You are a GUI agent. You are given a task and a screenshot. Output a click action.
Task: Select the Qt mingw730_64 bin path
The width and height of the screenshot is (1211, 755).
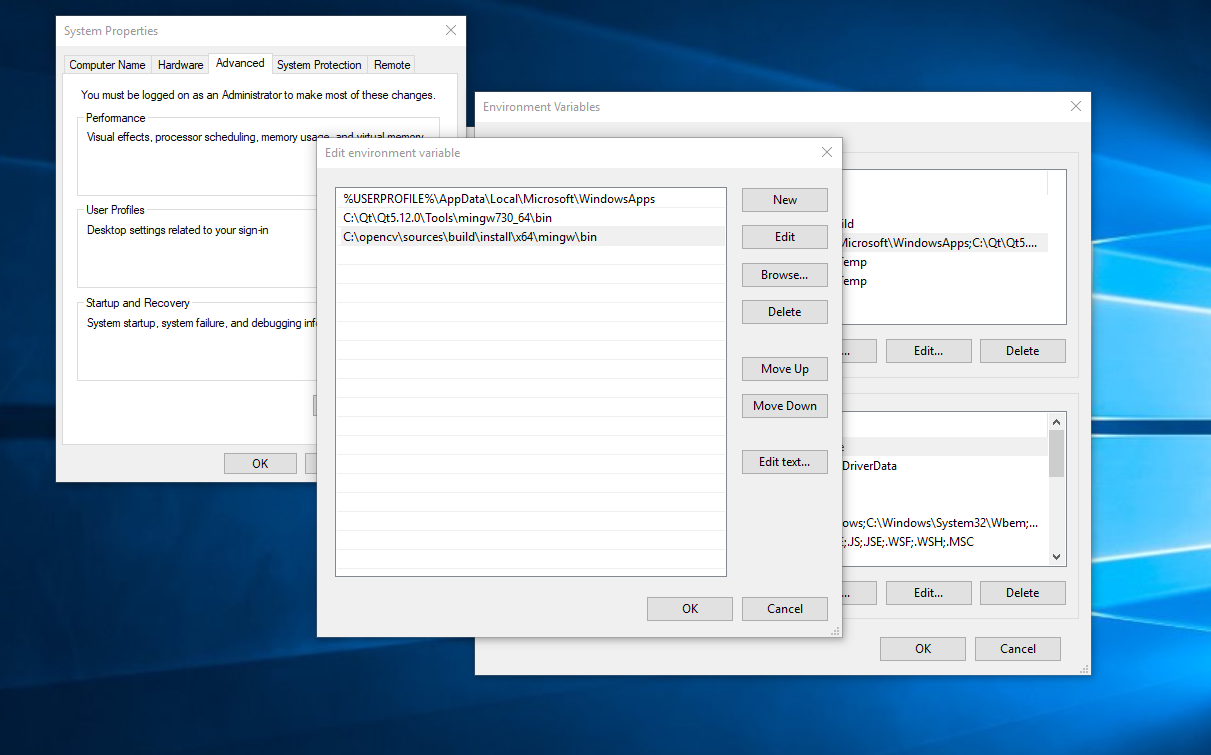pos(447,218)
